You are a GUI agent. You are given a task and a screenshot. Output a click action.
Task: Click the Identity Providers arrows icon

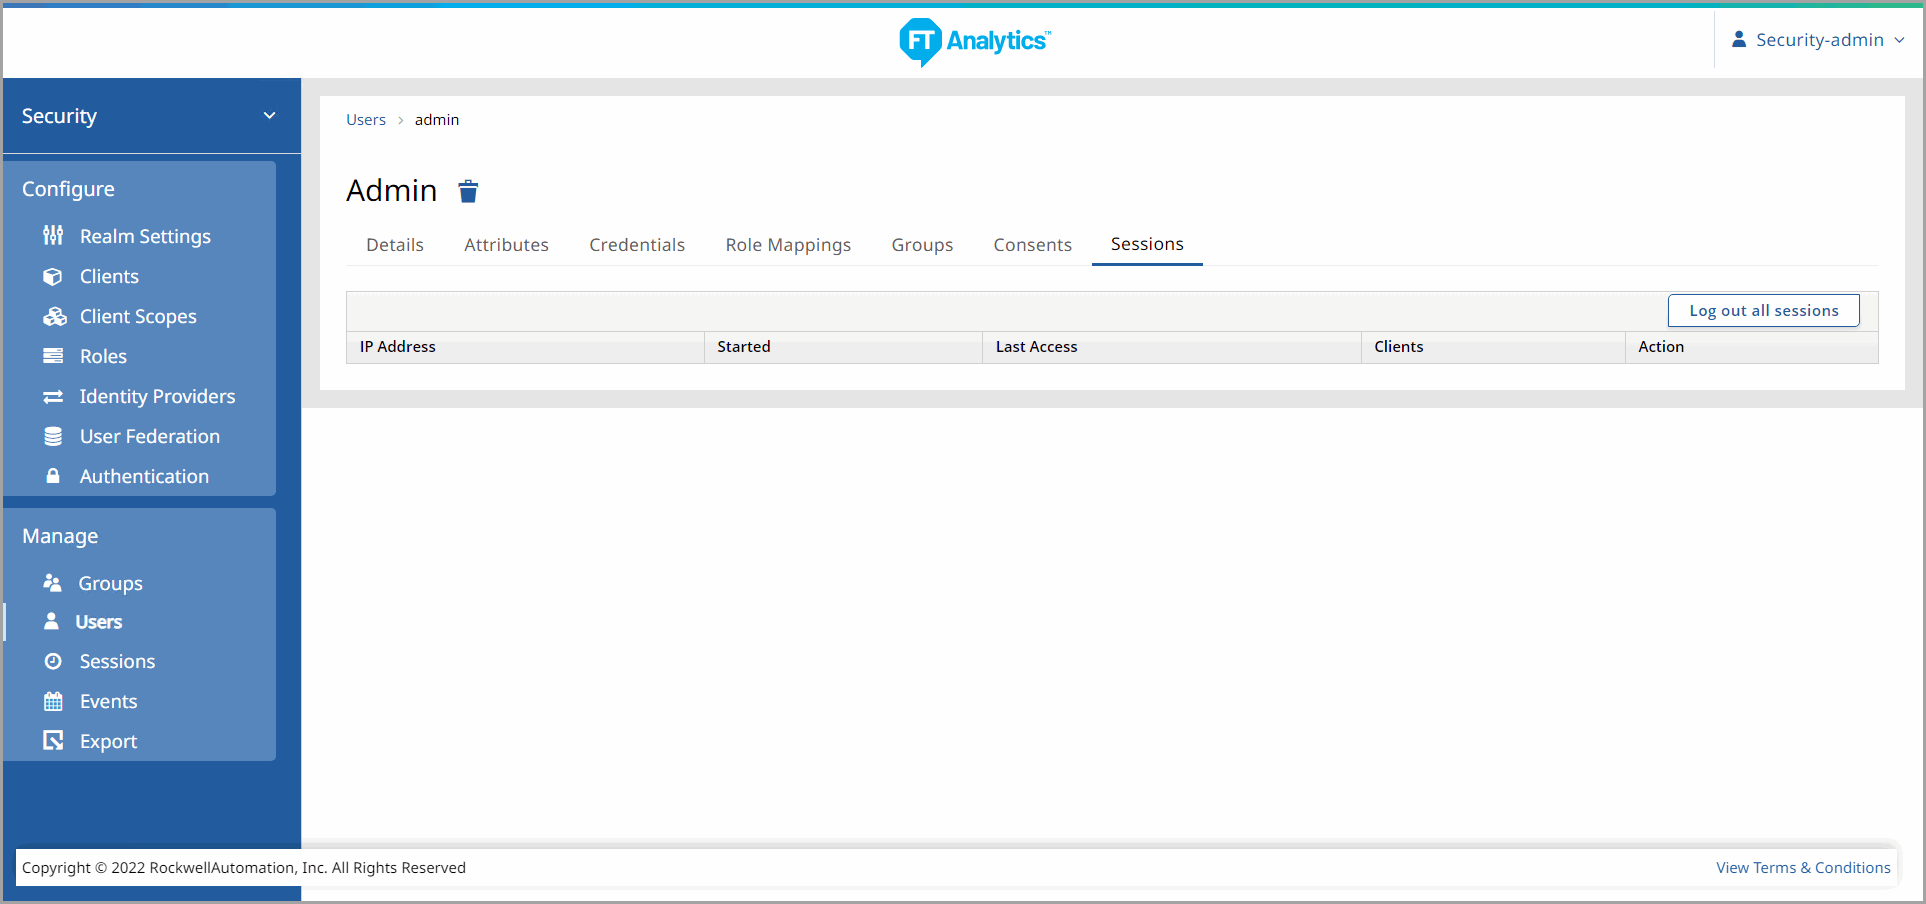coord(53,396)
